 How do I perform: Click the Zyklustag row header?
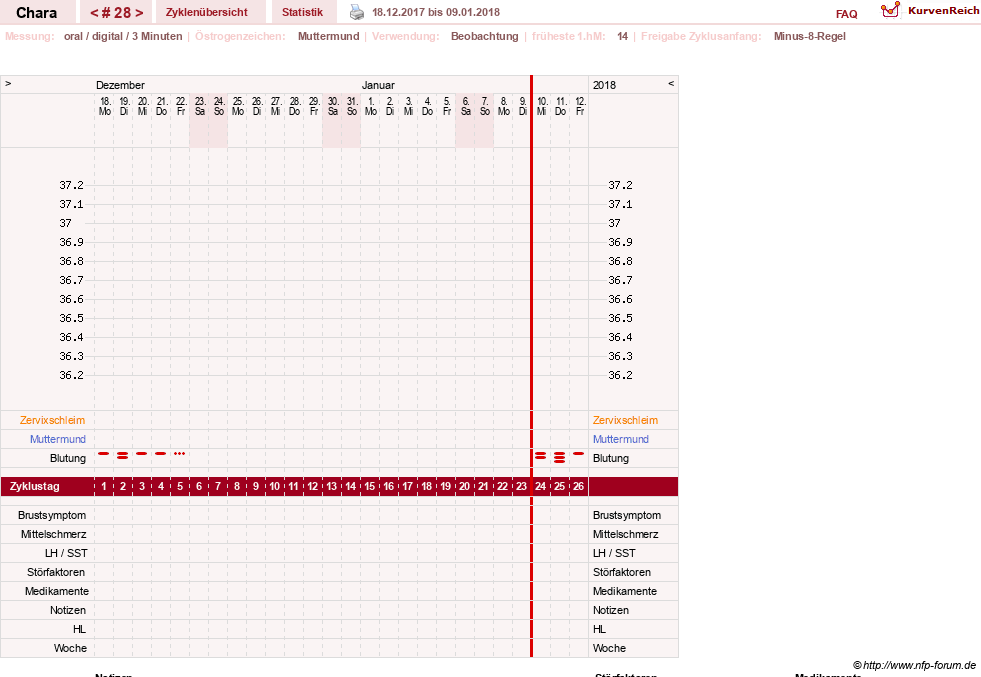click(x=34, y=486)
